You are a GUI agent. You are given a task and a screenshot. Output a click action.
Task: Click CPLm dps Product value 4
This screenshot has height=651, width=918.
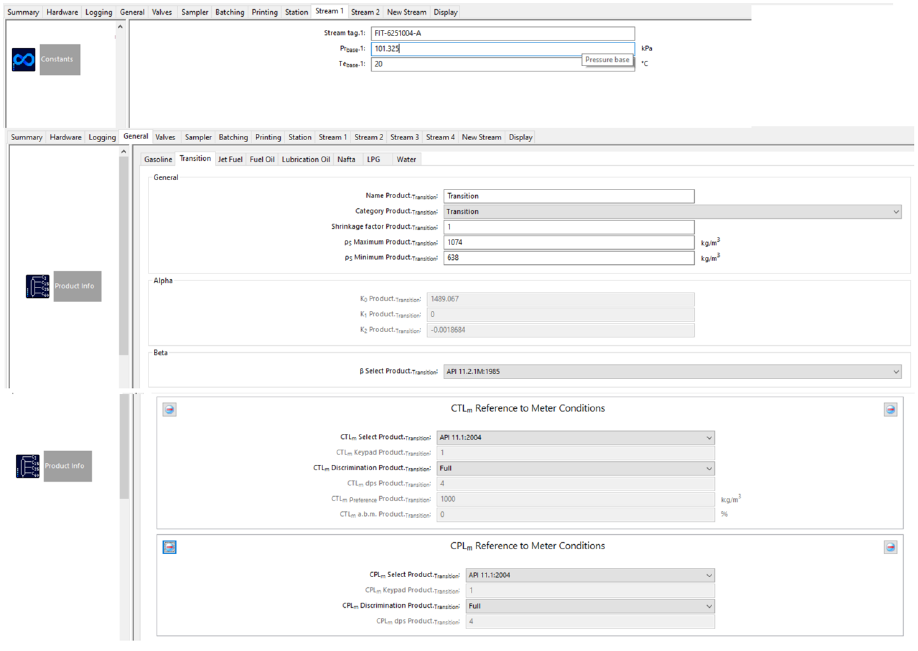[590, 621]
